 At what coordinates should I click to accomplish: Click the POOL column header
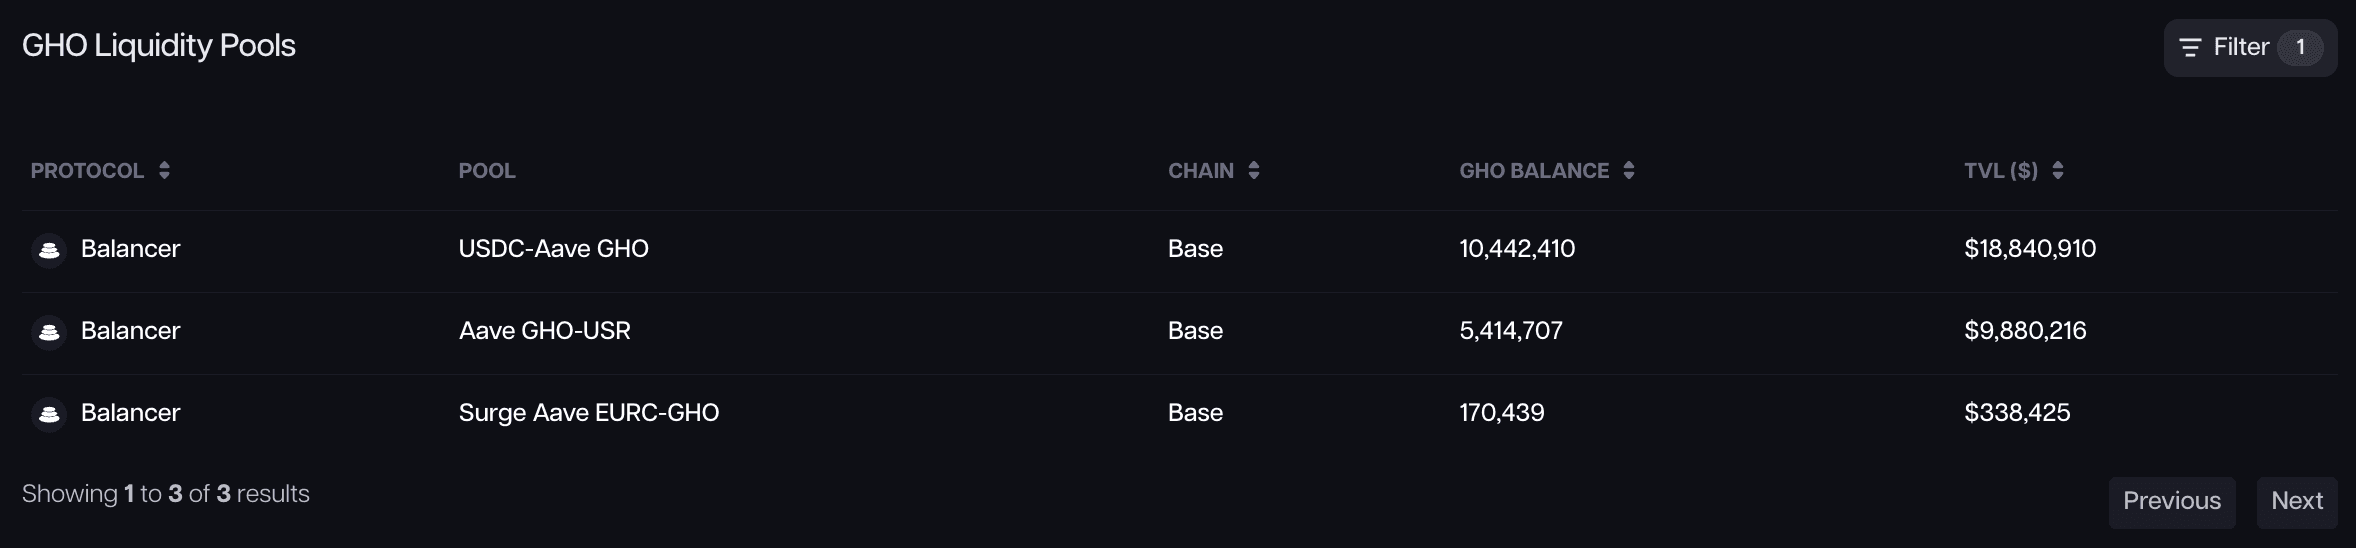(487, 171)
